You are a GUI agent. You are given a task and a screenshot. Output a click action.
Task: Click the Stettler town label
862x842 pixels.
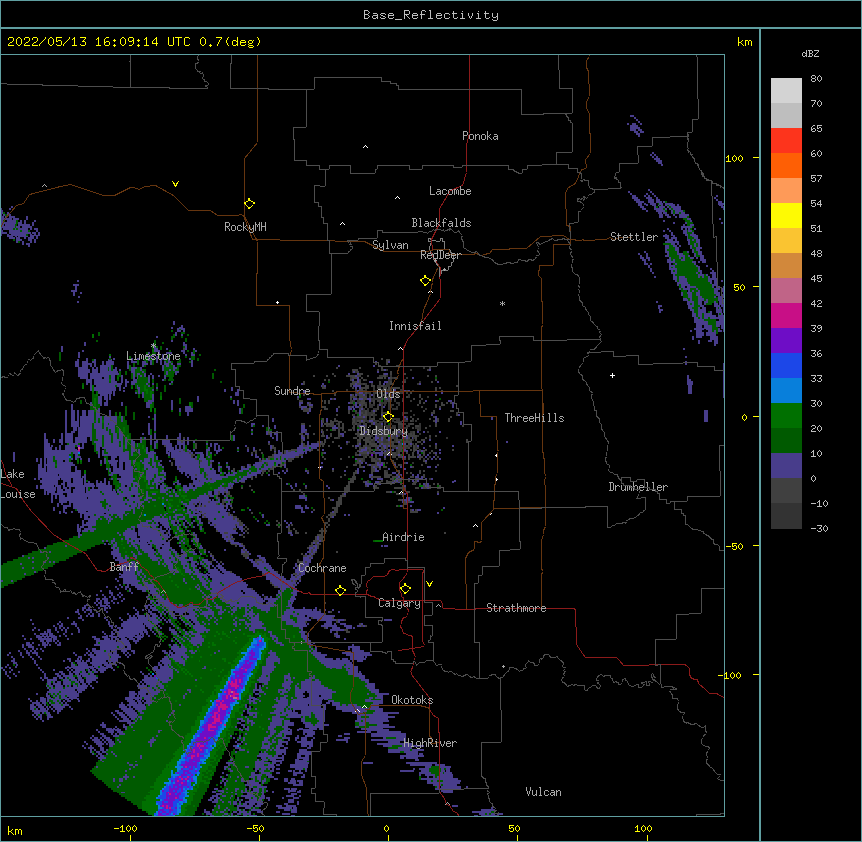[634, 237]
